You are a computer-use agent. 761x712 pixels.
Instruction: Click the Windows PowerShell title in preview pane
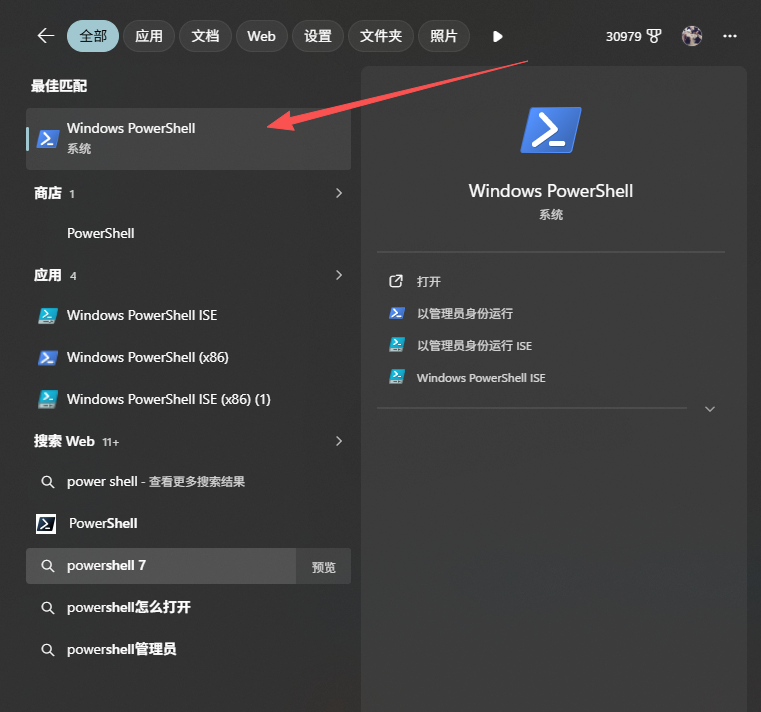[551, 191]
